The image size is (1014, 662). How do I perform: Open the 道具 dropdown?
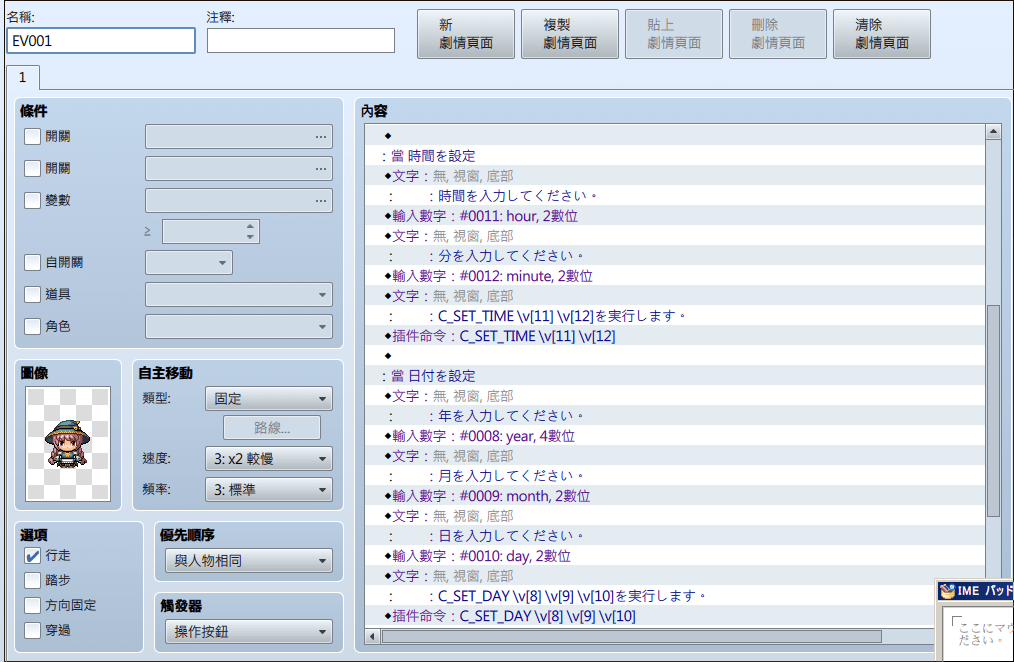point(239,295)
